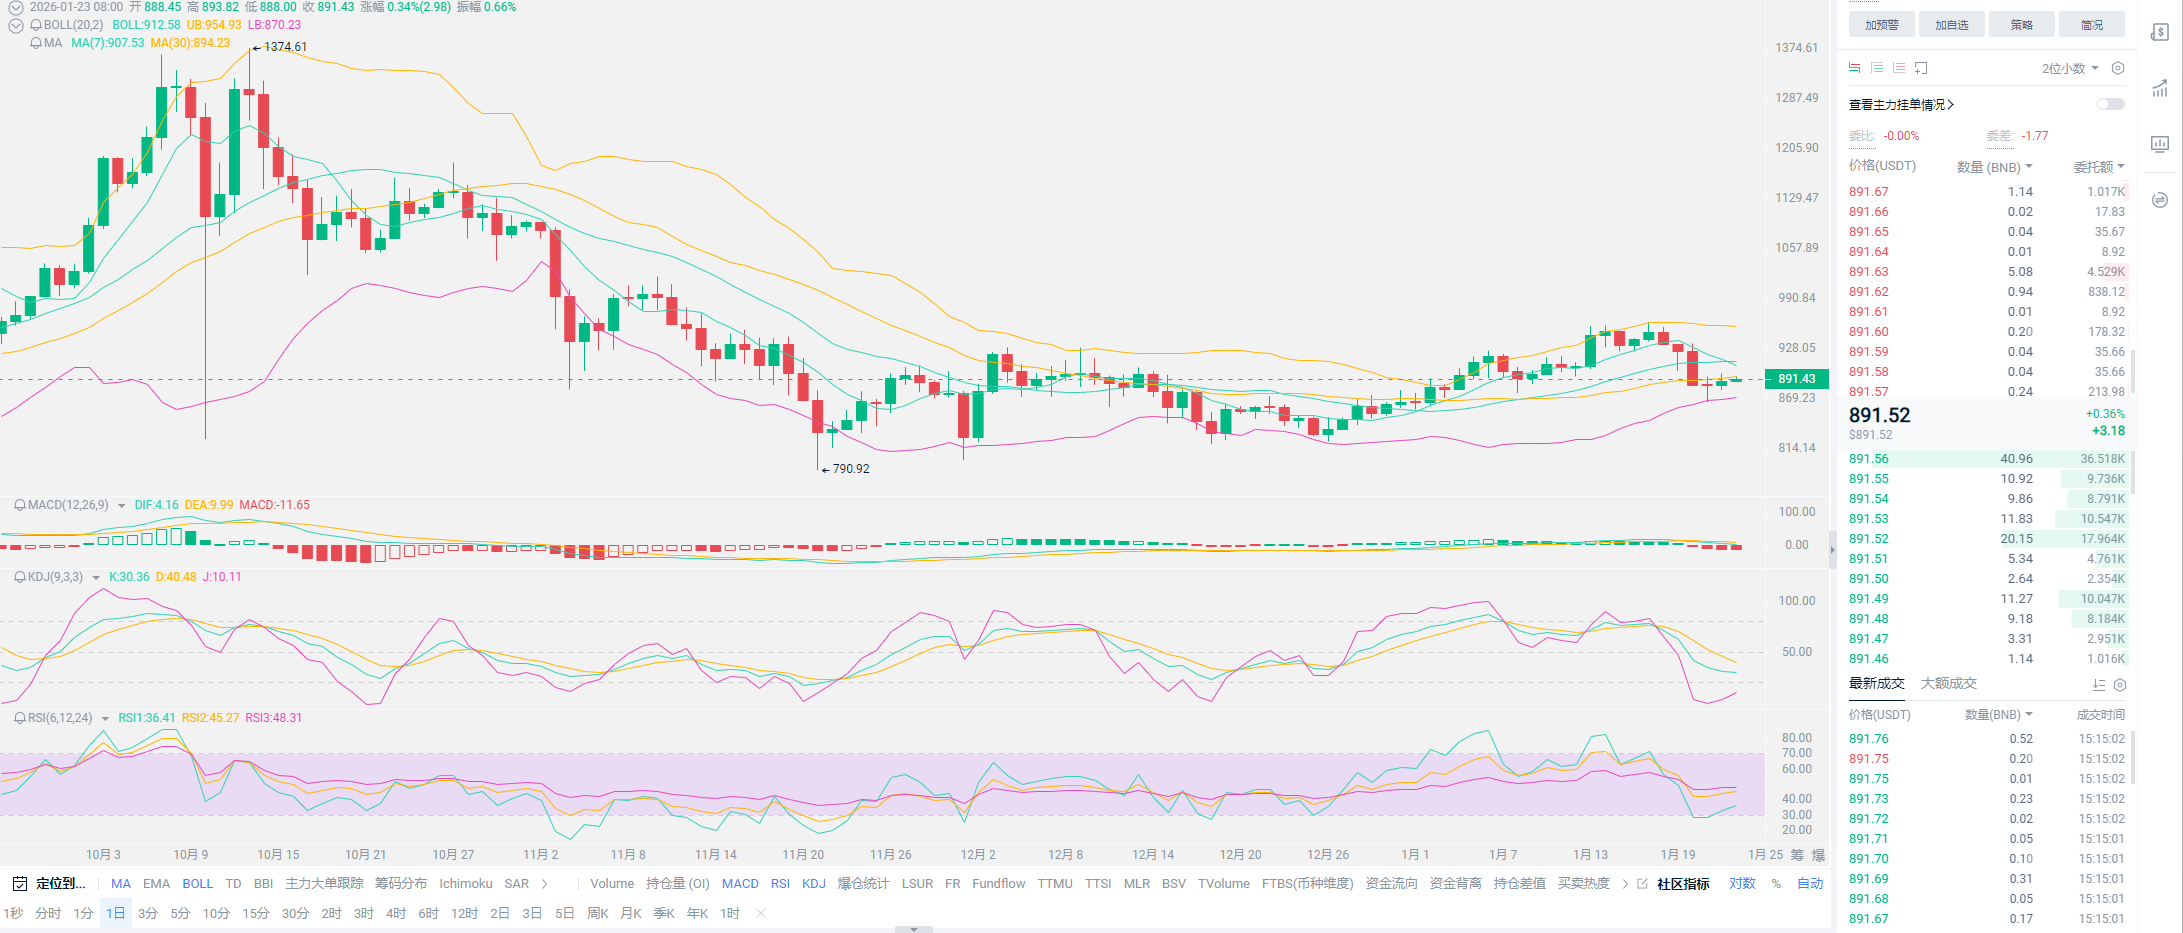
Task: Open the 委托额 column dropdown
Action: click(x=2098, y=167)
